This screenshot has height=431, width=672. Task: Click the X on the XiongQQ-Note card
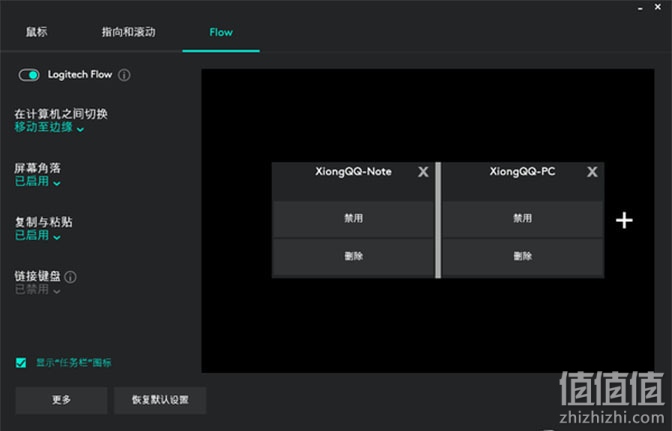click(423, 172)
